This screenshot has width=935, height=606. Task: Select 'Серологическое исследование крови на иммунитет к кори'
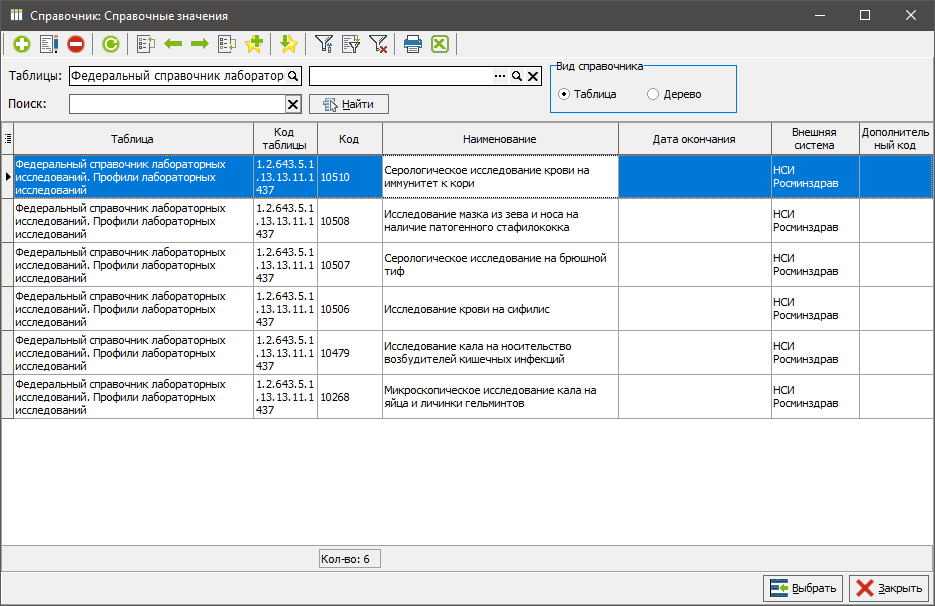[x=500, y=177]
